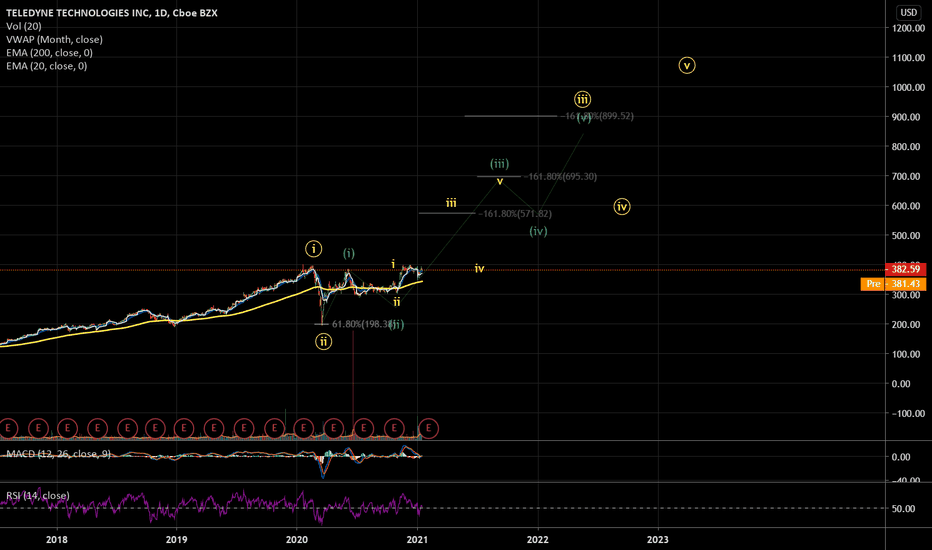Select the Teledyne Technologies chart title
932x550 pixels.
point(112,13)
